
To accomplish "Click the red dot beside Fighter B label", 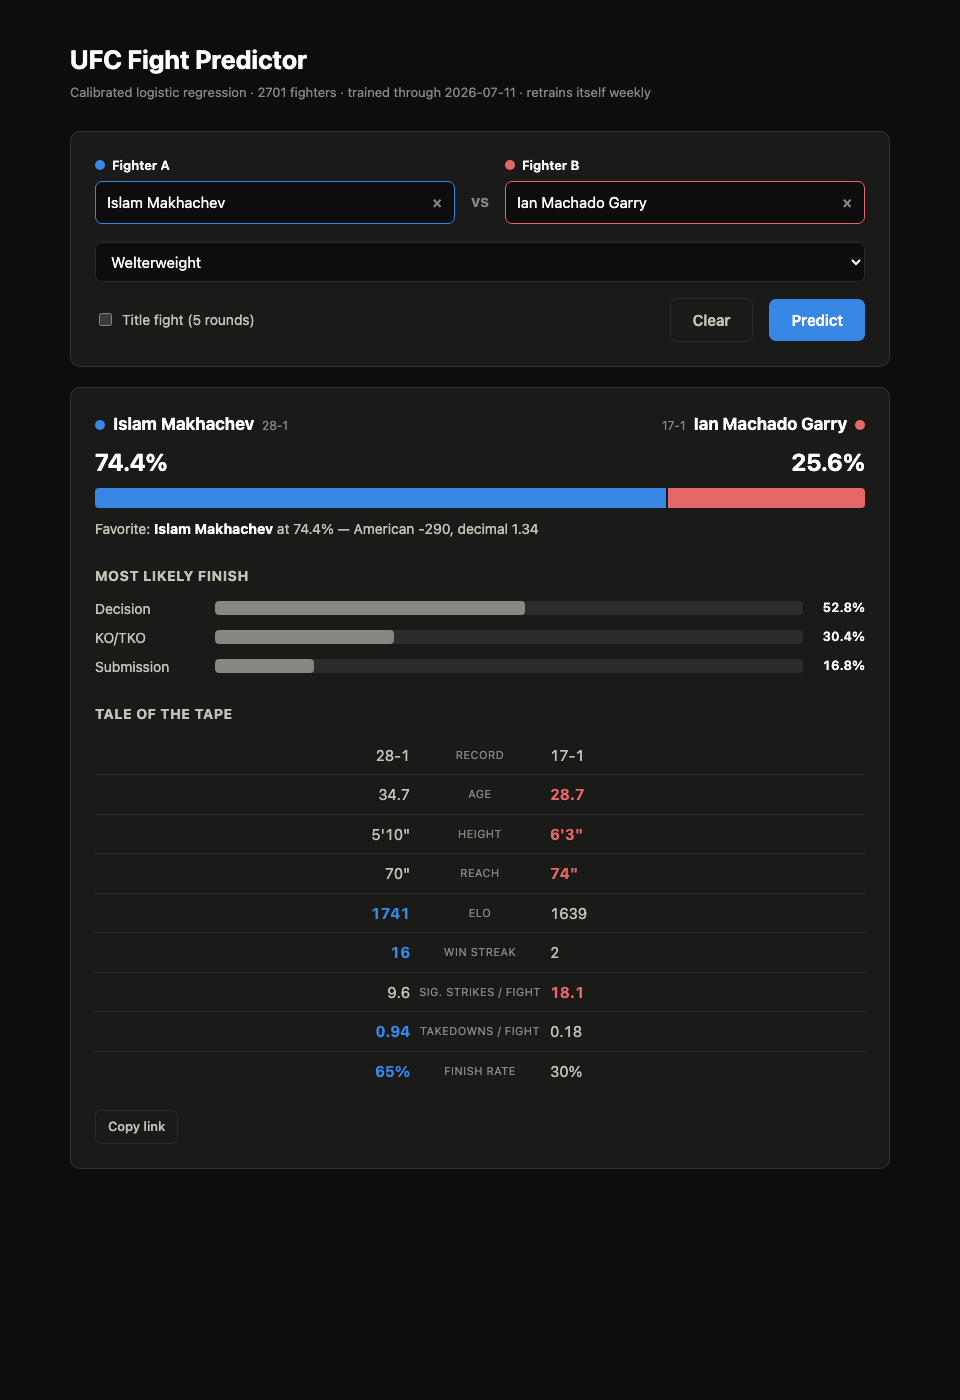I will tap(510, 165).
